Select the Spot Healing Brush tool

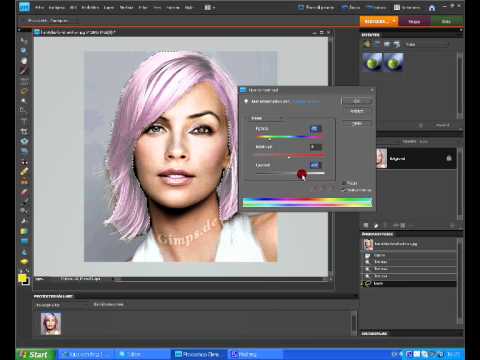pyautogui.click(x=24, y=171)
